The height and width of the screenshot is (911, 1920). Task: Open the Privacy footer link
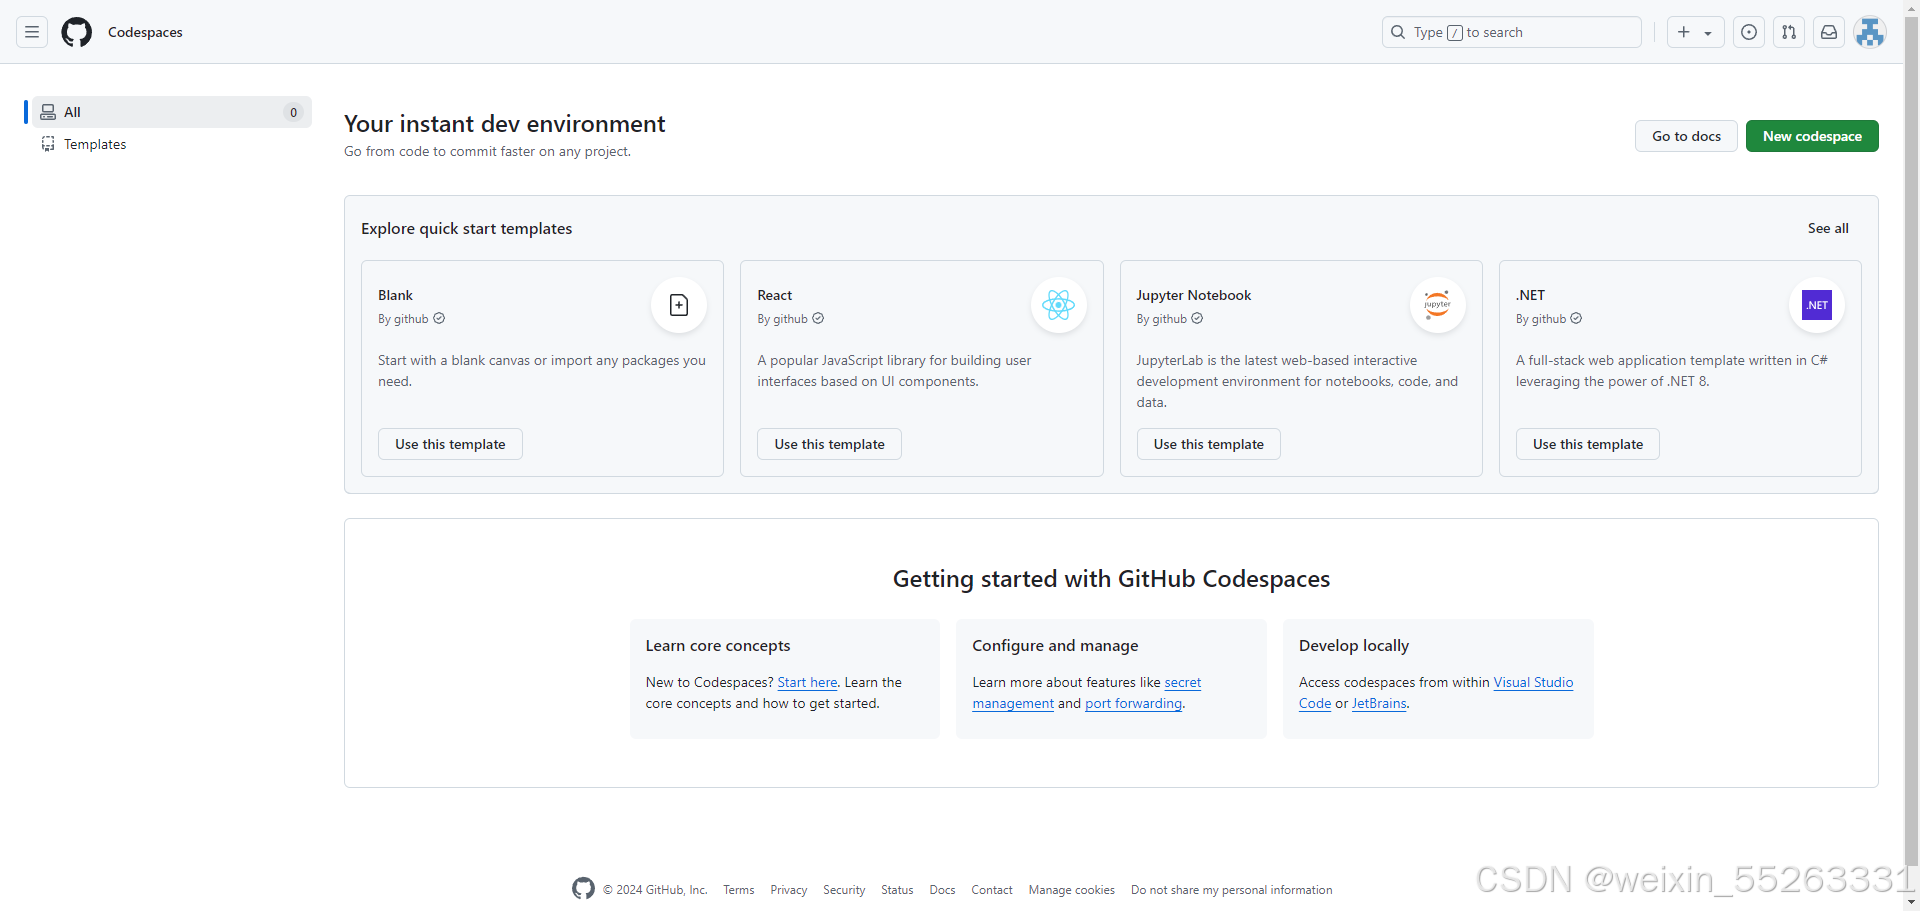788,890
